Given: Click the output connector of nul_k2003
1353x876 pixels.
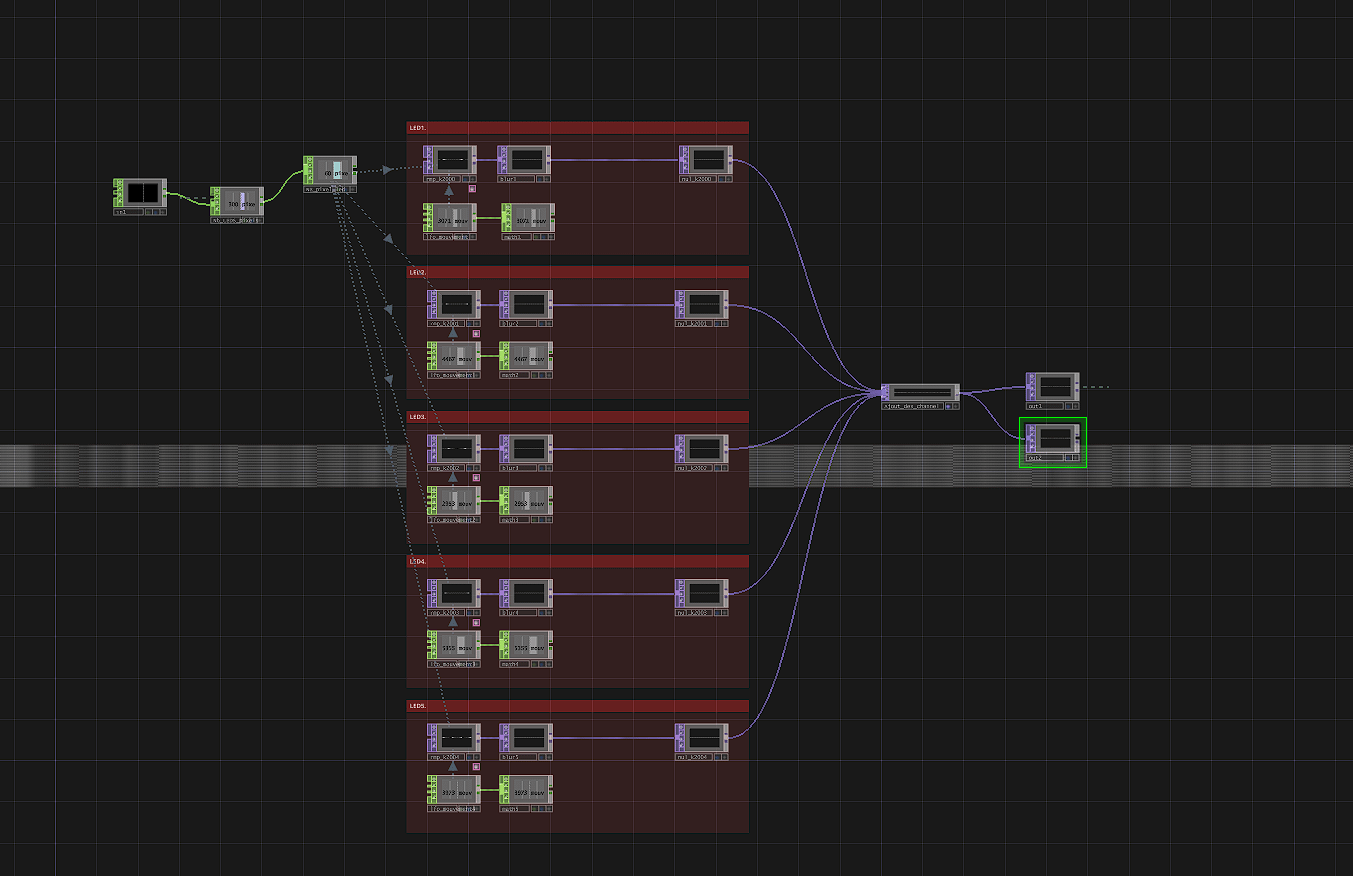Looking at the screenshot, I should coord(732,593).
